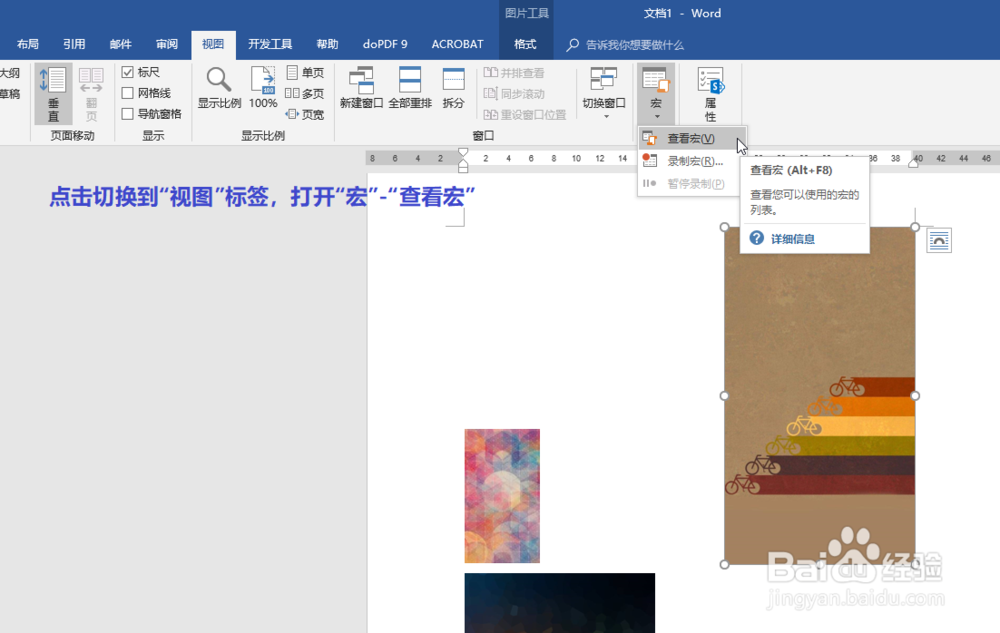Open the ACROBAT ribbon tab
This screenshot has height=633, width=1000.
click(x=457, y=44)
